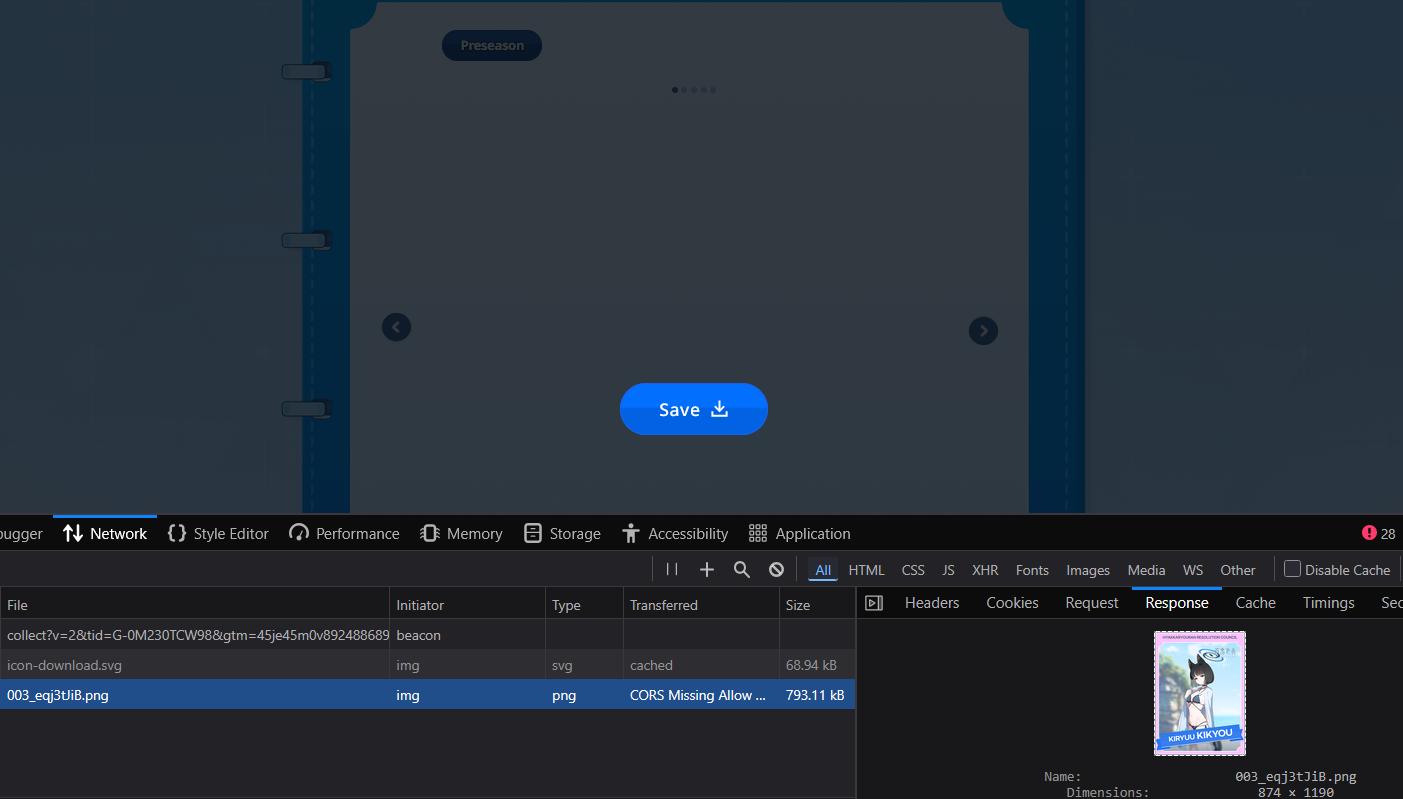Select the icon-download.svg request row
The width and height of the screenshot is (1403, 799).
[427, 665]
